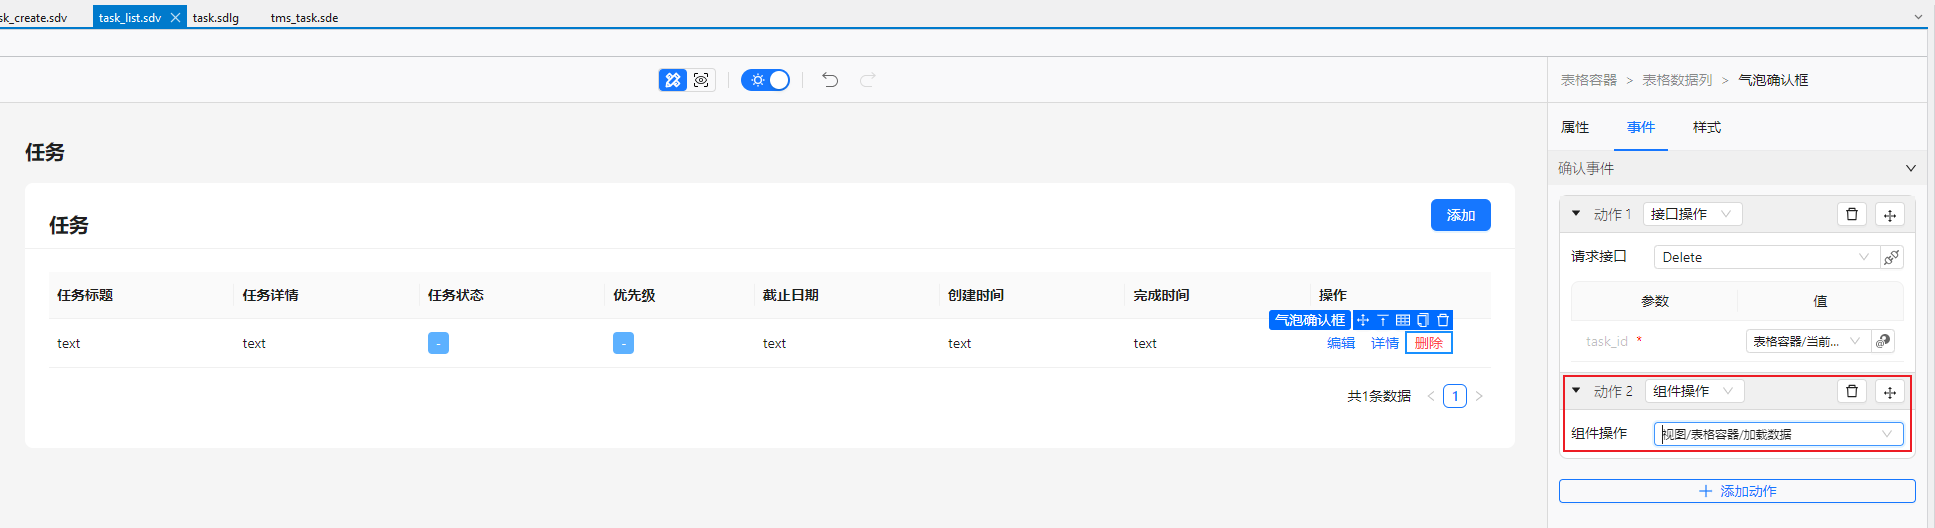Click the undo arrow icon
The width and height of the screenshot is (1935, 528).
point(830,80)
